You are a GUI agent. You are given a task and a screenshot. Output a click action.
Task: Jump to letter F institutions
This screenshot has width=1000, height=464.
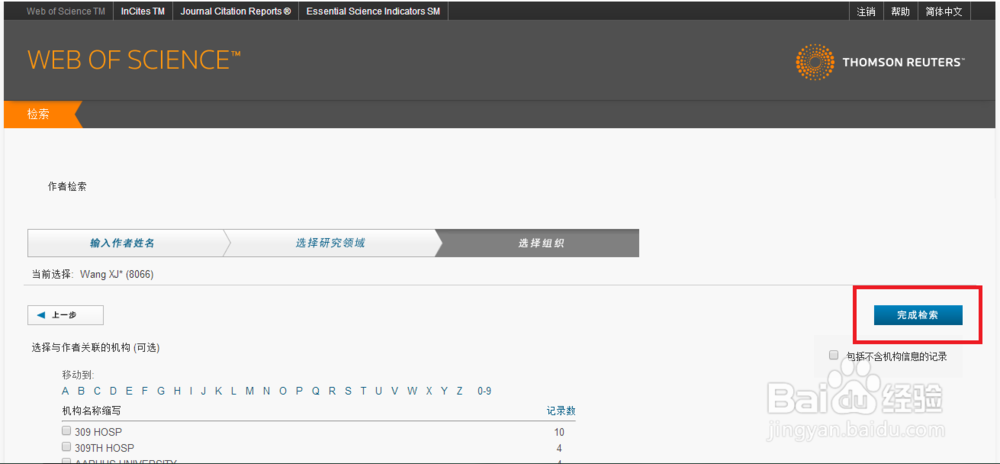pos(144,391)
